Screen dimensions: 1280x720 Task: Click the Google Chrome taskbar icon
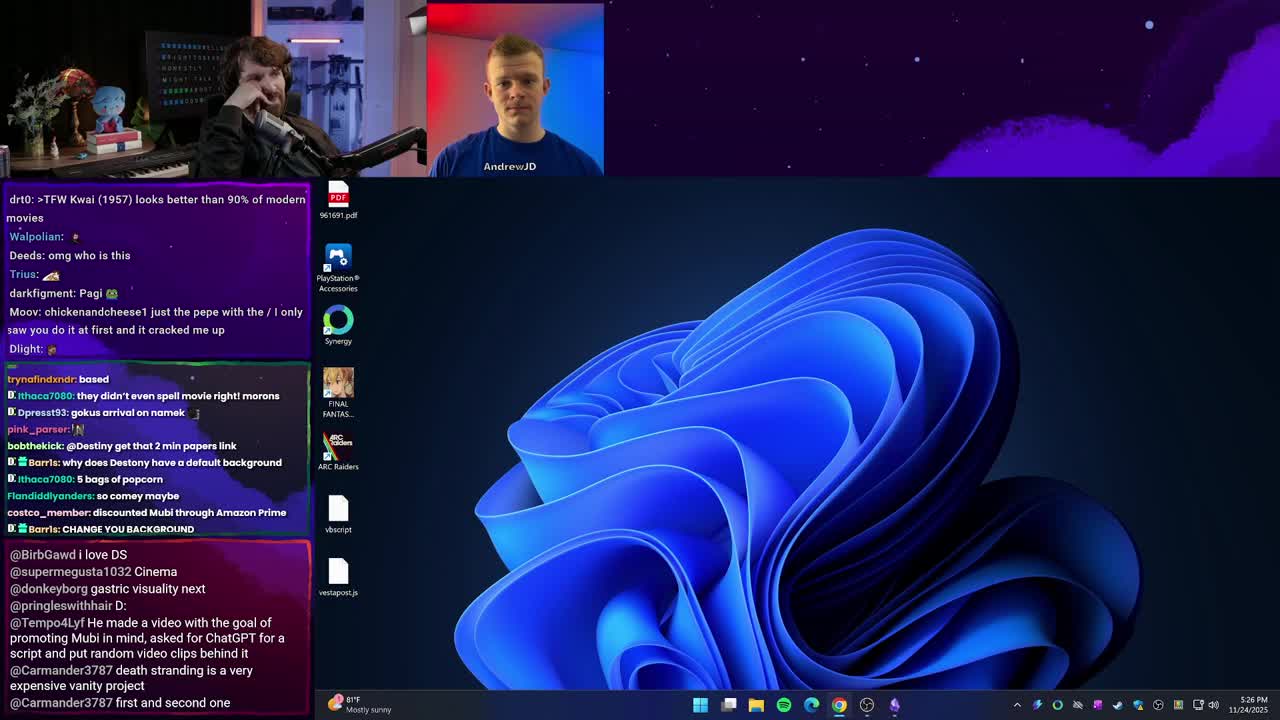click(839, 705)
